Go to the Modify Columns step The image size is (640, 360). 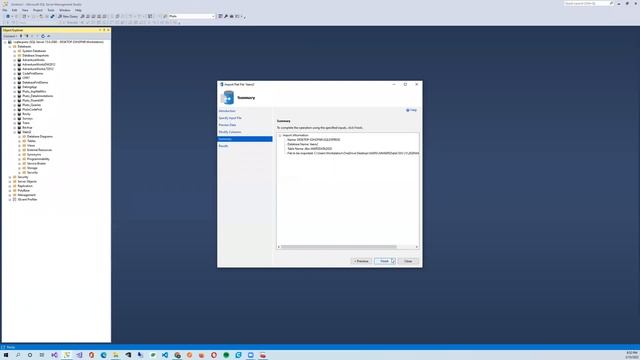point(230,132)
